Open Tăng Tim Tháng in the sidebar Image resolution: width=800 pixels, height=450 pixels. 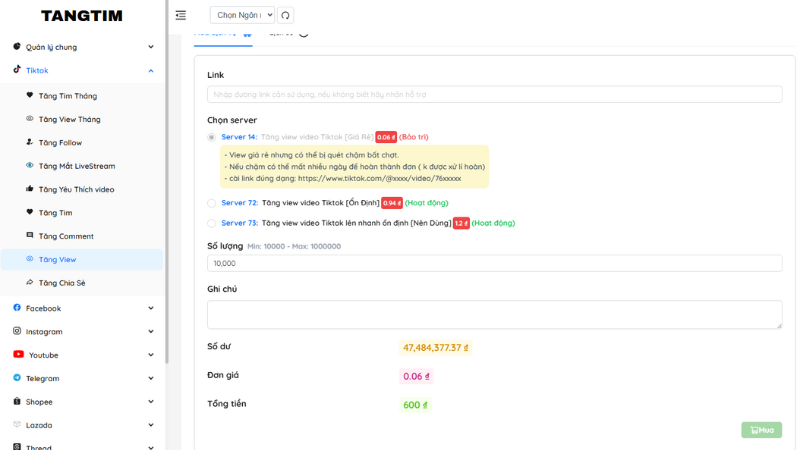pyautogui.click(x=67, y=96)
